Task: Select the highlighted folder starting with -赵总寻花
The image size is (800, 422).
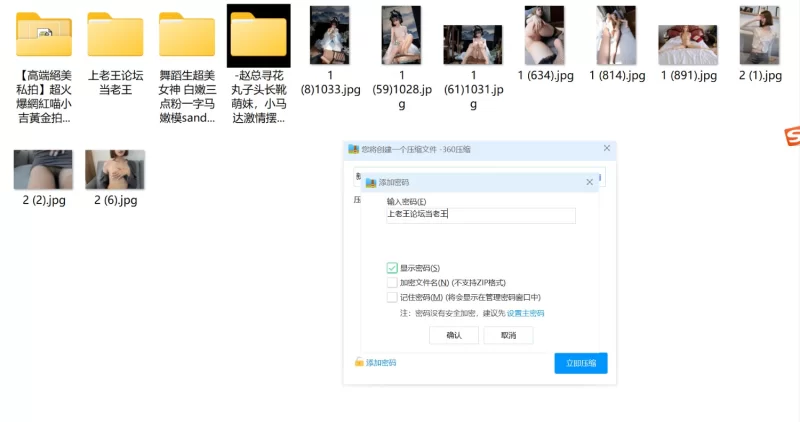Action: (259, 36)
